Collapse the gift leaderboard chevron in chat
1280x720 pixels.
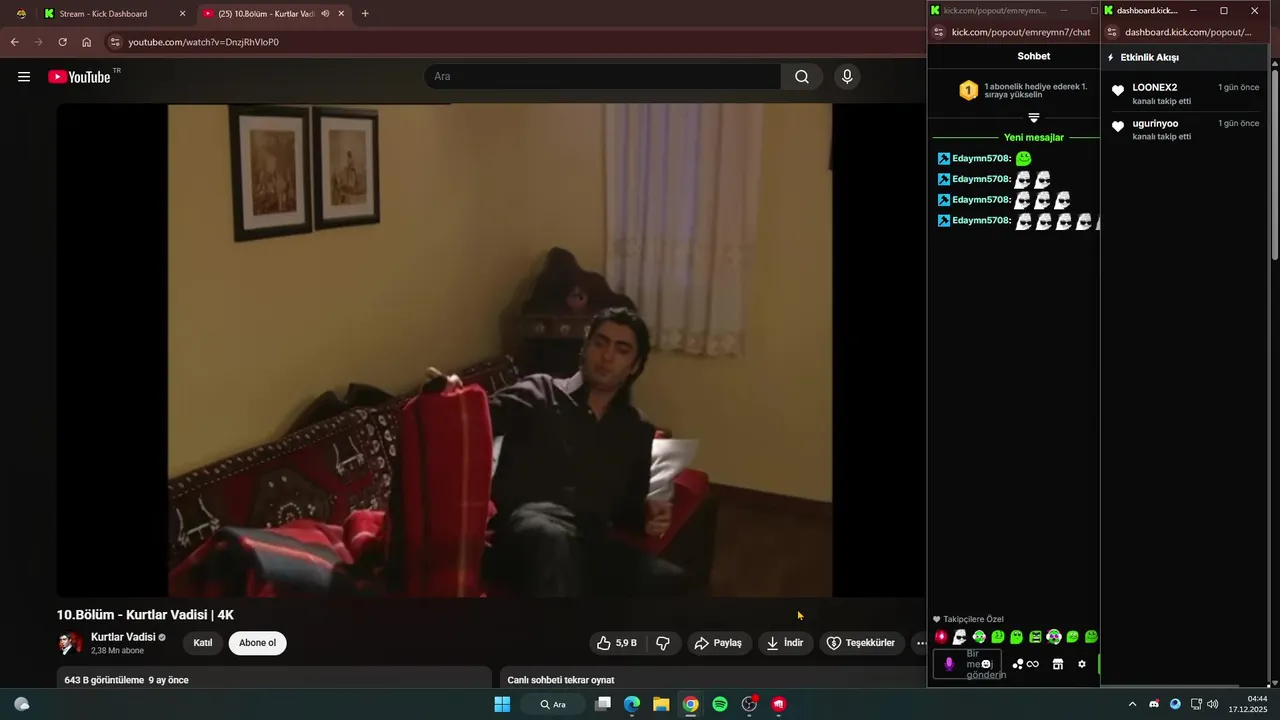[1034, 117]
